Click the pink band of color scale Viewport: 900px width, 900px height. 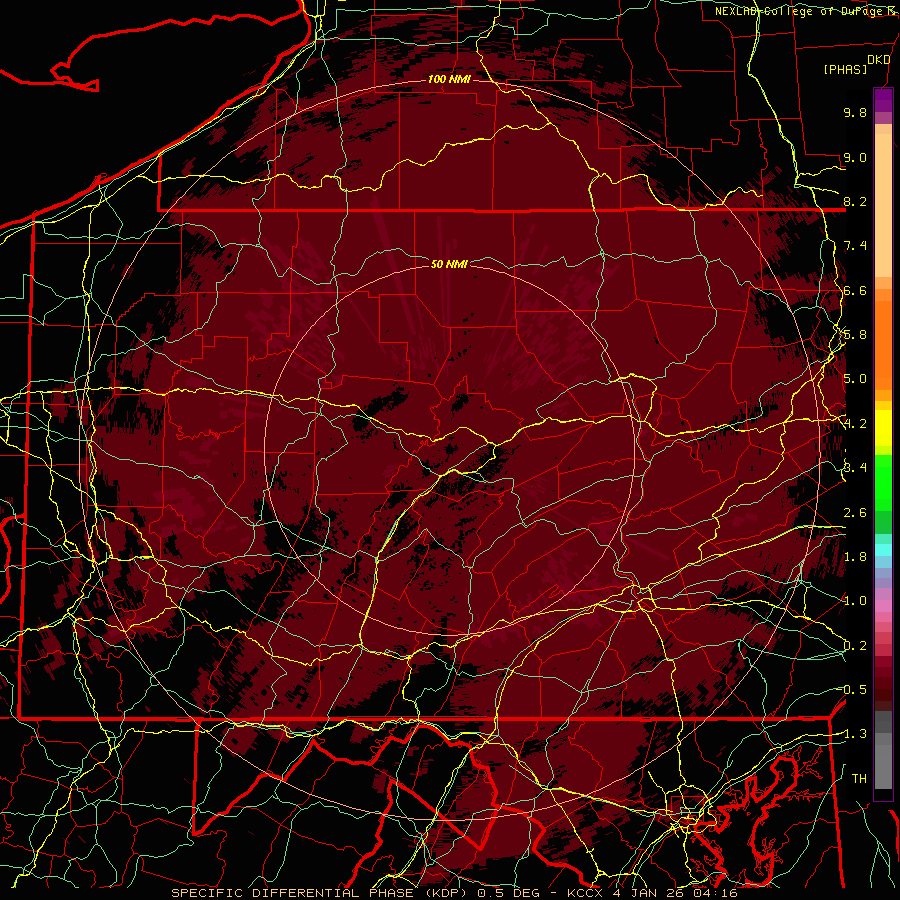[883, 606]
